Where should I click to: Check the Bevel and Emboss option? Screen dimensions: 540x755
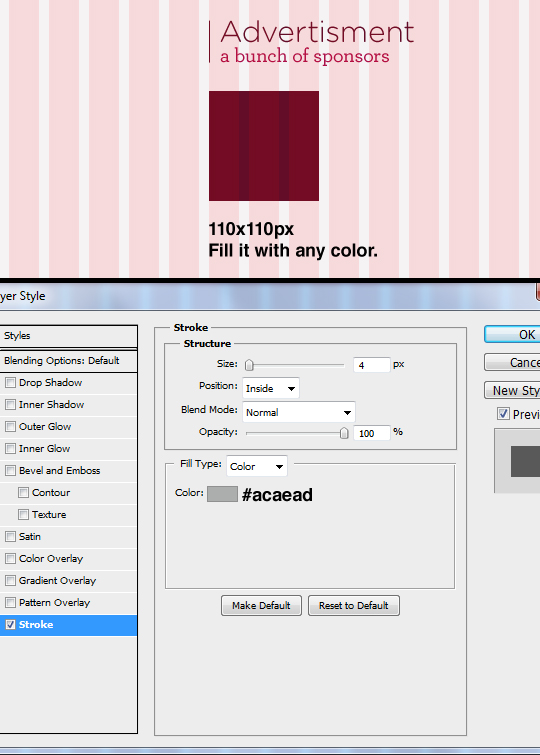(10, 471)
